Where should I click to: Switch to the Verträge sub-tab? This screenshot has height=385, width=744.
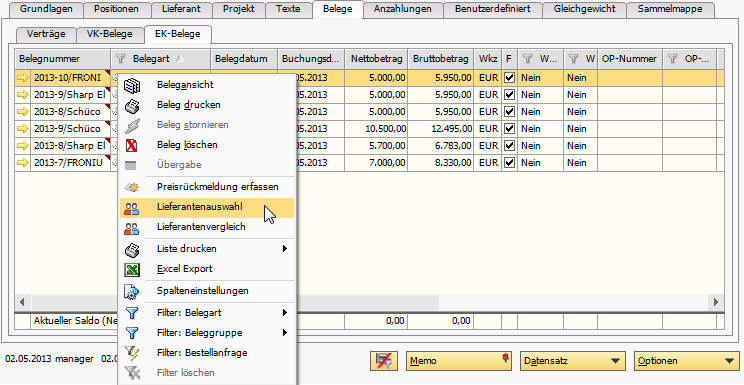(46, 34)
